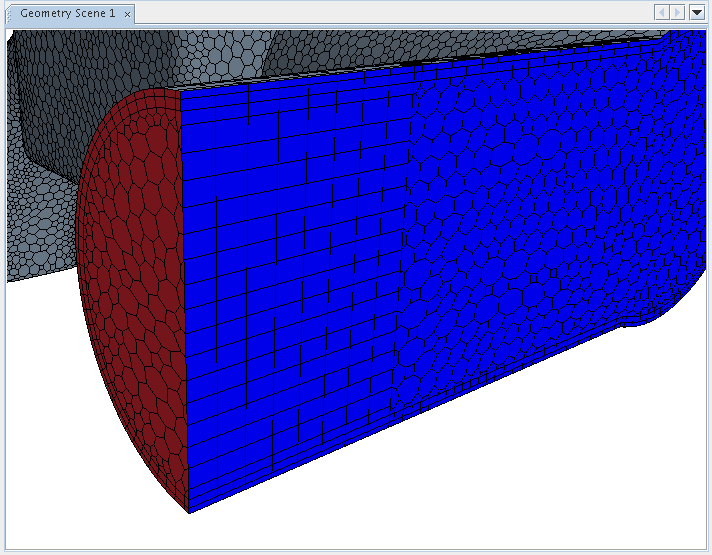The height and width of the screenshot is (555, 712).
Task: Select the Geometry Scene 1 tab
Action: (x=68, y=13)
